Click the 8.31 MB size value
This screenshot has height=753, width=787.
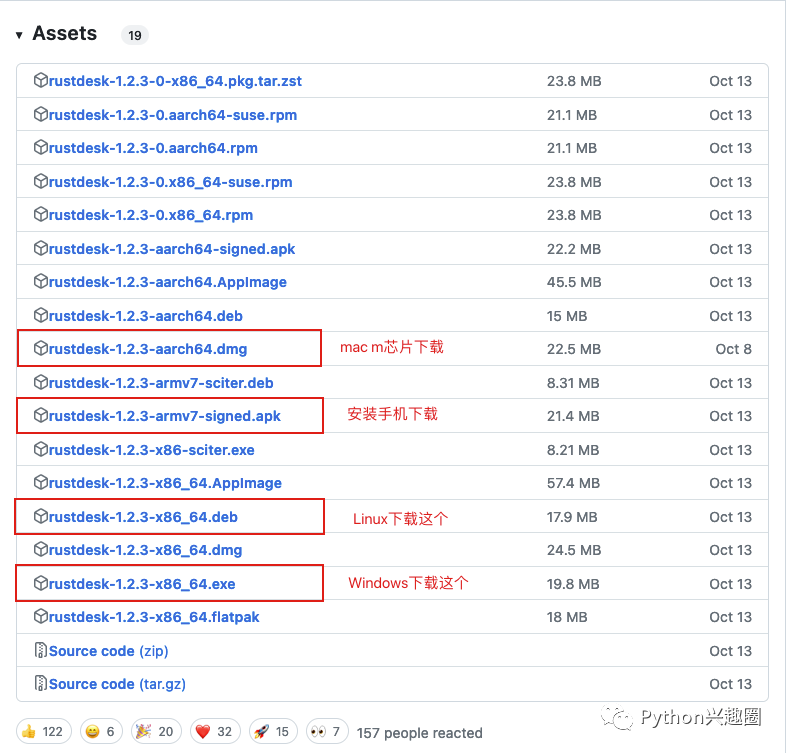(x=573, y=383)
